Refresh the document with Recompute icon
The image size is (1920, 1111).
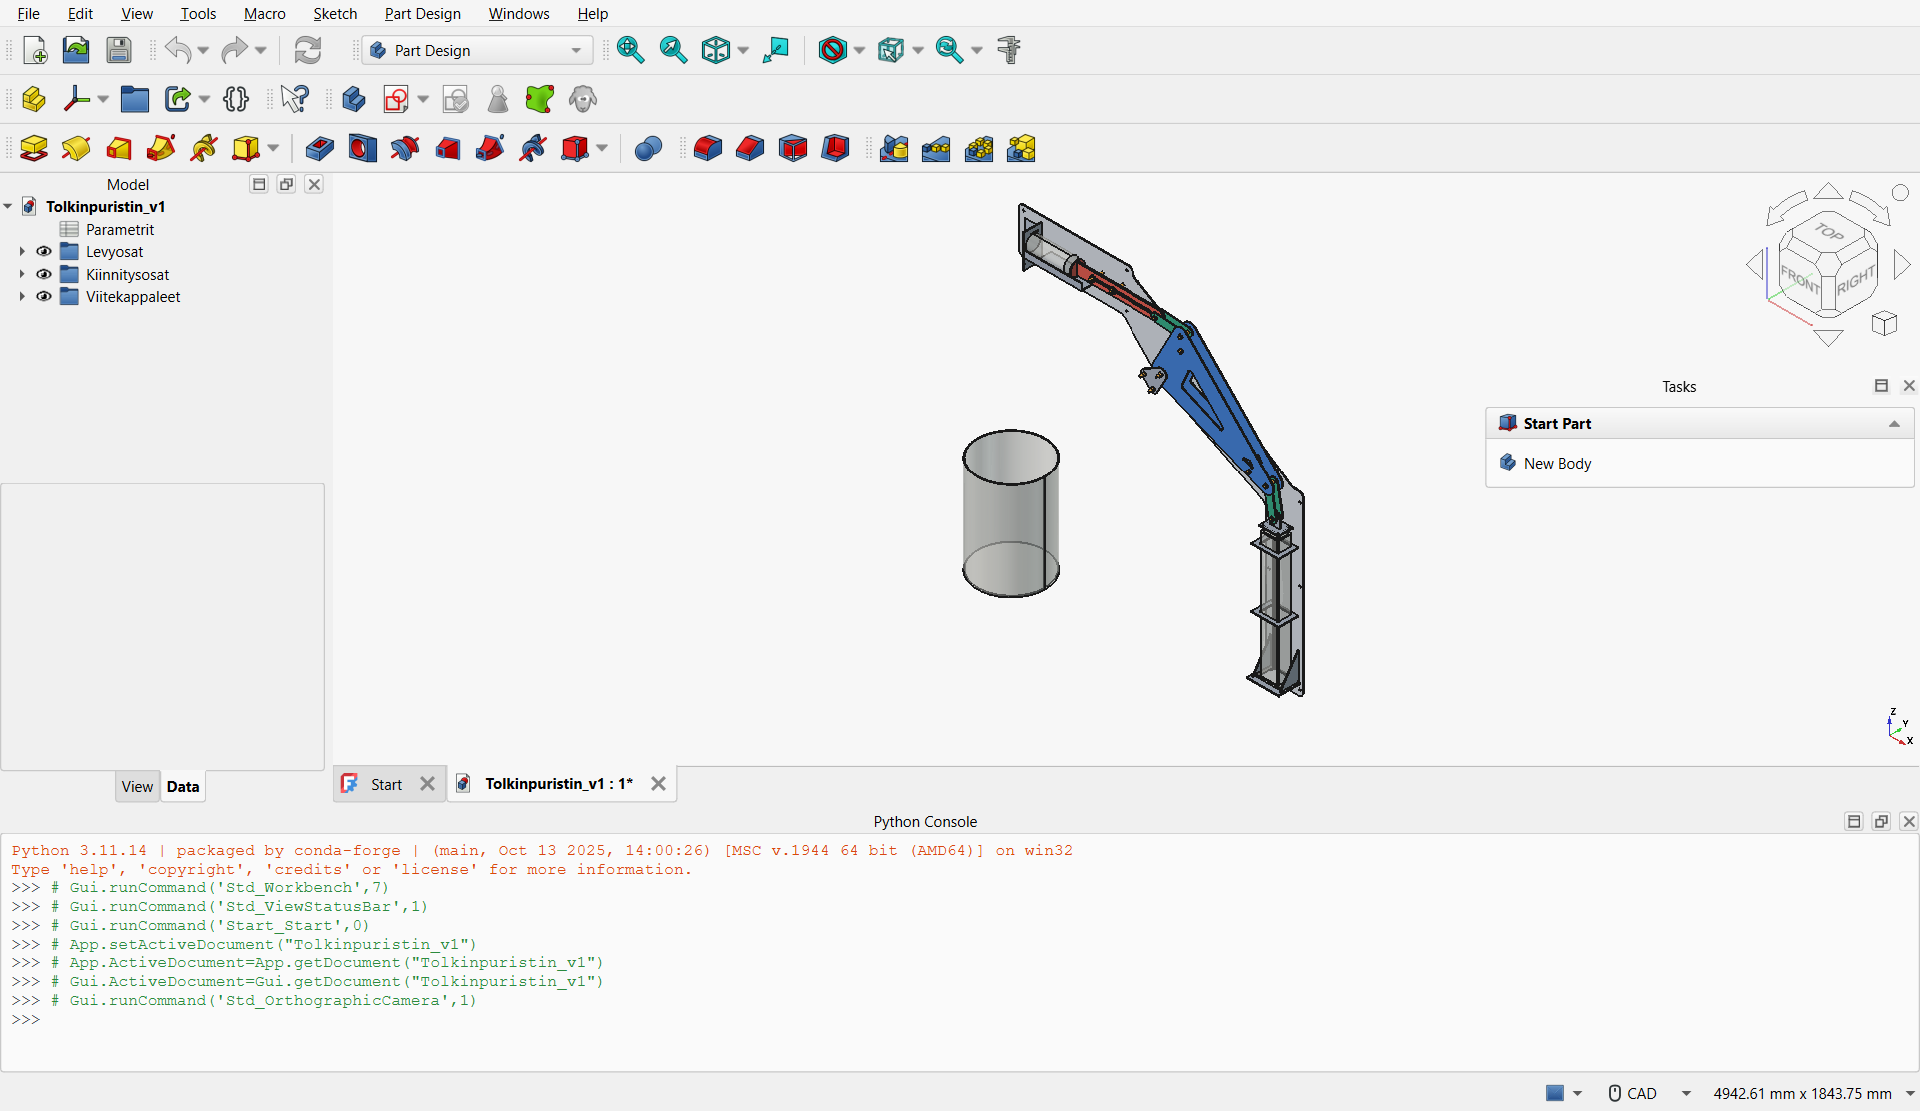(x=308, y=50)
